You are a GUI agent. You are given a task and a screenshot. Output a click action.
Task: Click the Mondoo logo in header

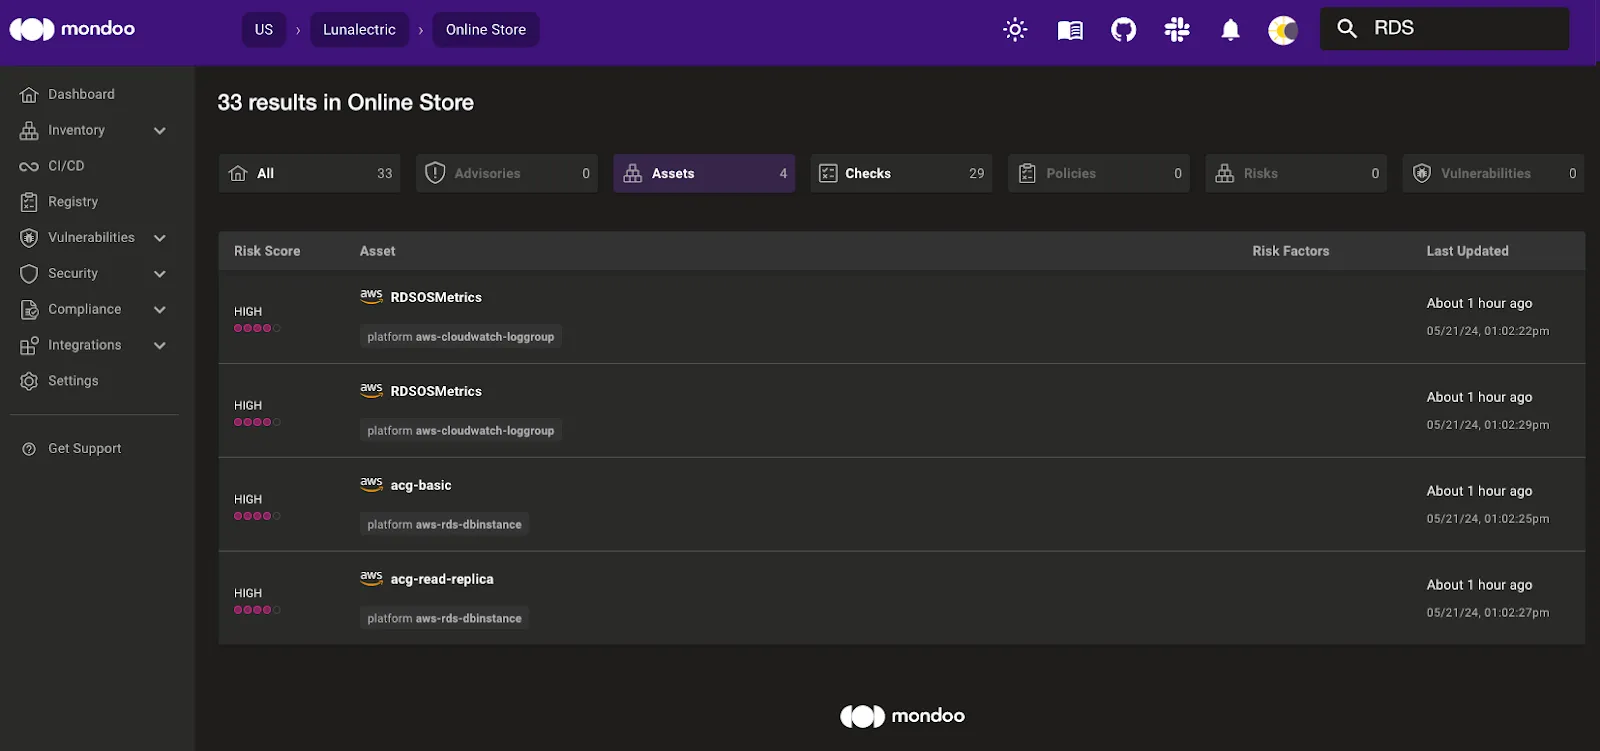click(x=72, y=29)
